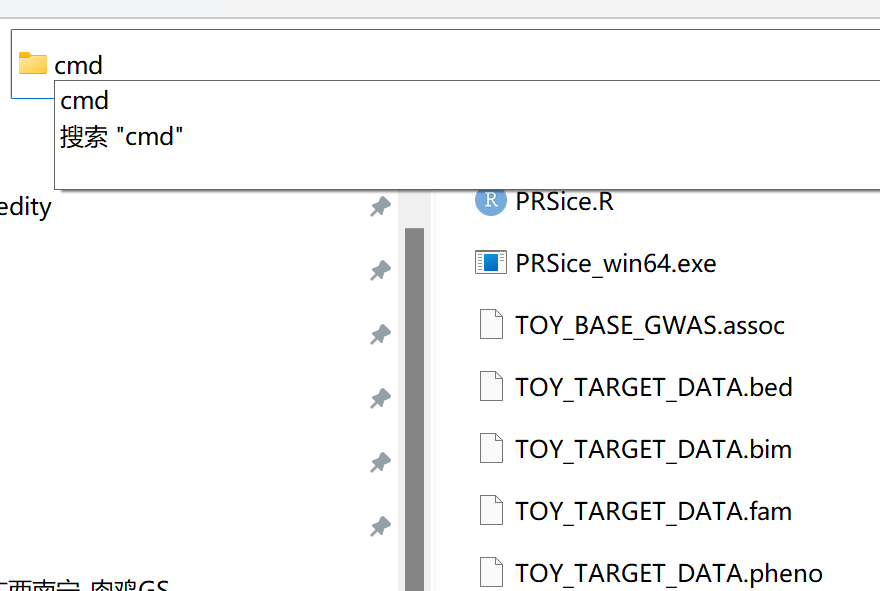The width and height of the screenshot is (880, 591).
Task: Launch the PRSice_win64.exe application icon
Action: point(490,263)
